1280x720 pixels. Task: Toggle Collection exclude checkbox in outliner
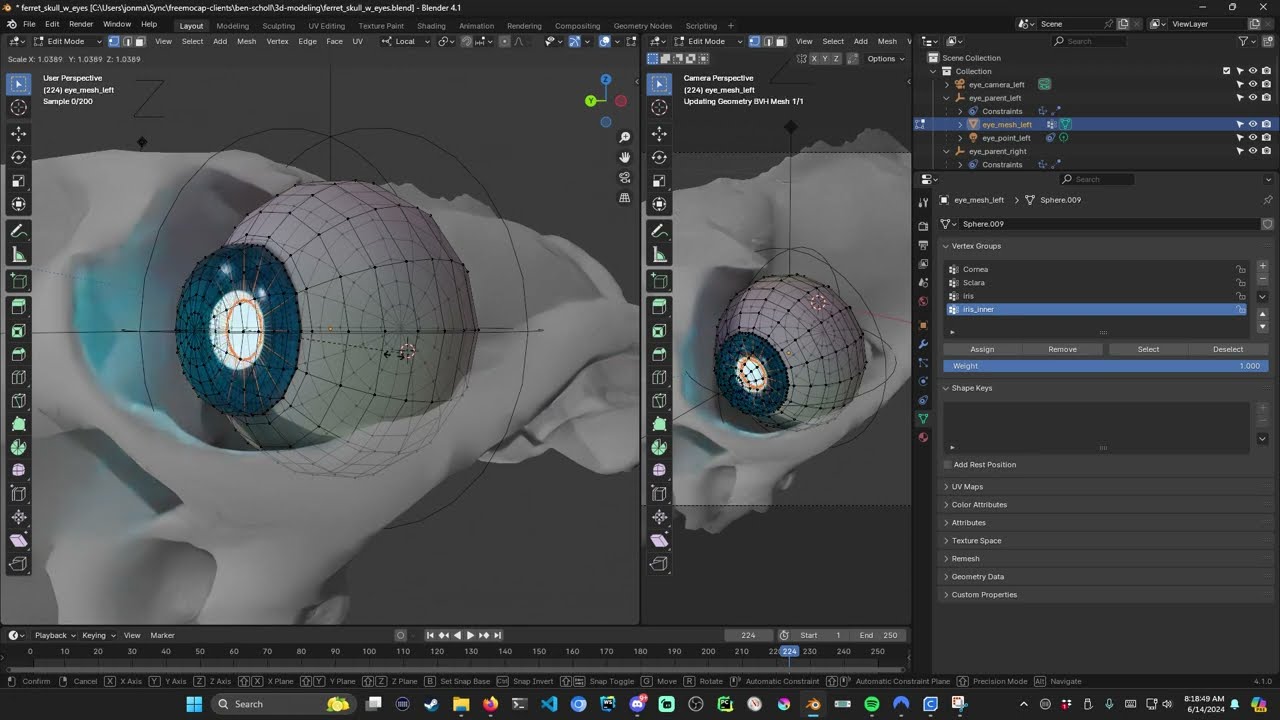1227,71
